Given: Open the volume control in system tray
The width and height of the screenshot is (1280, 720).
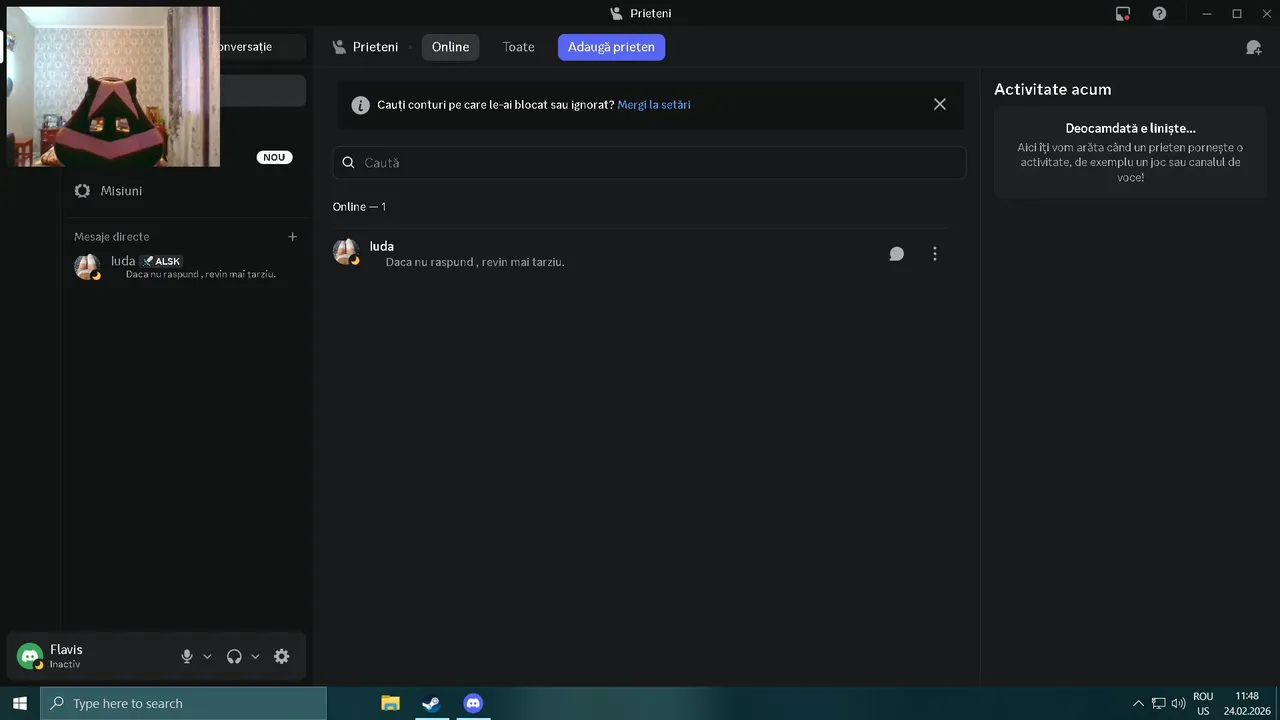Looking at the screenshot, I should click(x=1178, y=703).
